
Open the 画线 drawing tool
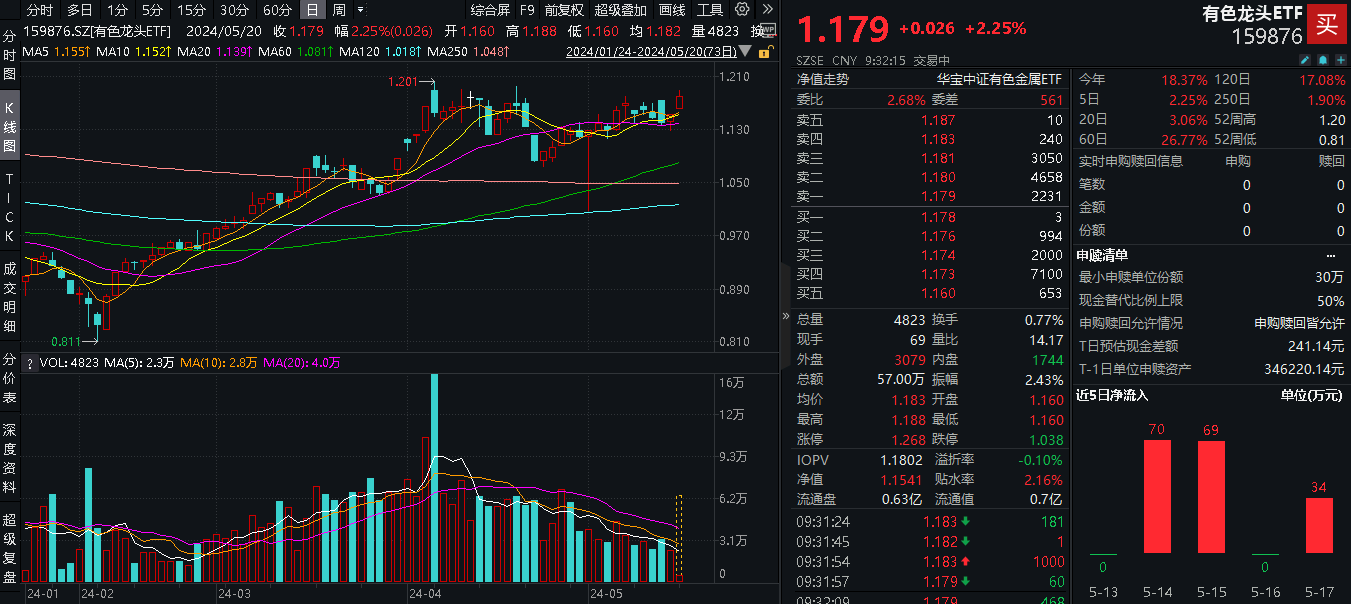tap(673, 10)
